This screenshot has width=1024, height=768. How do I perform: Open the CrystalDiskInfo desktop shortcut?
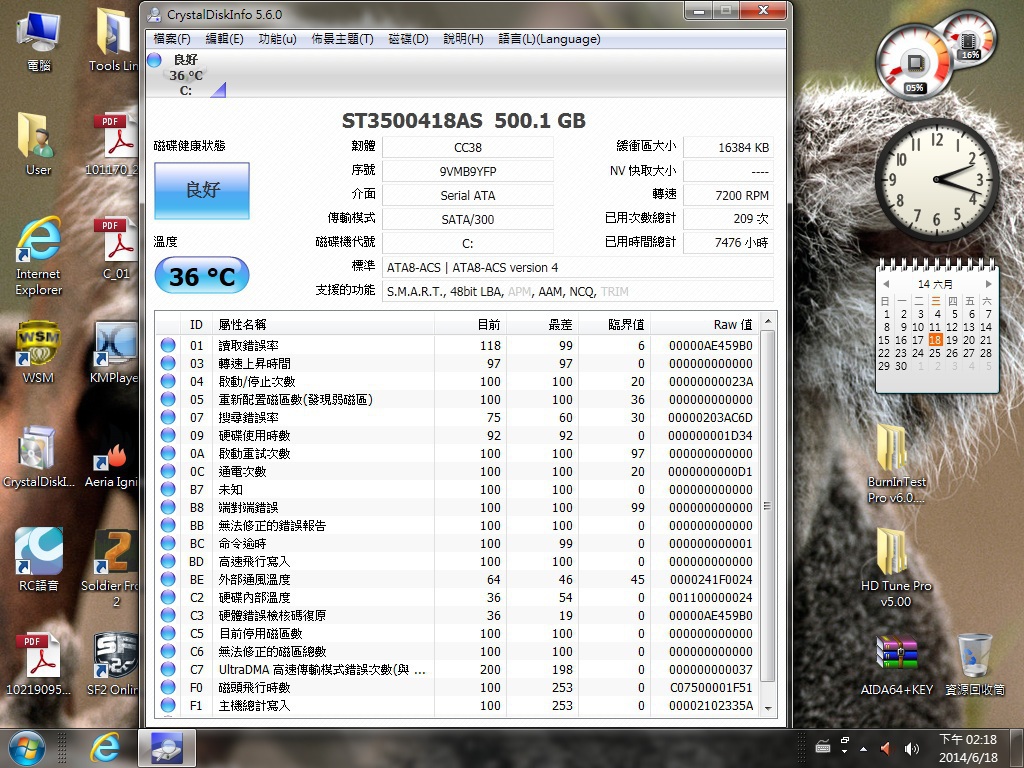click(x=39, y=457)
